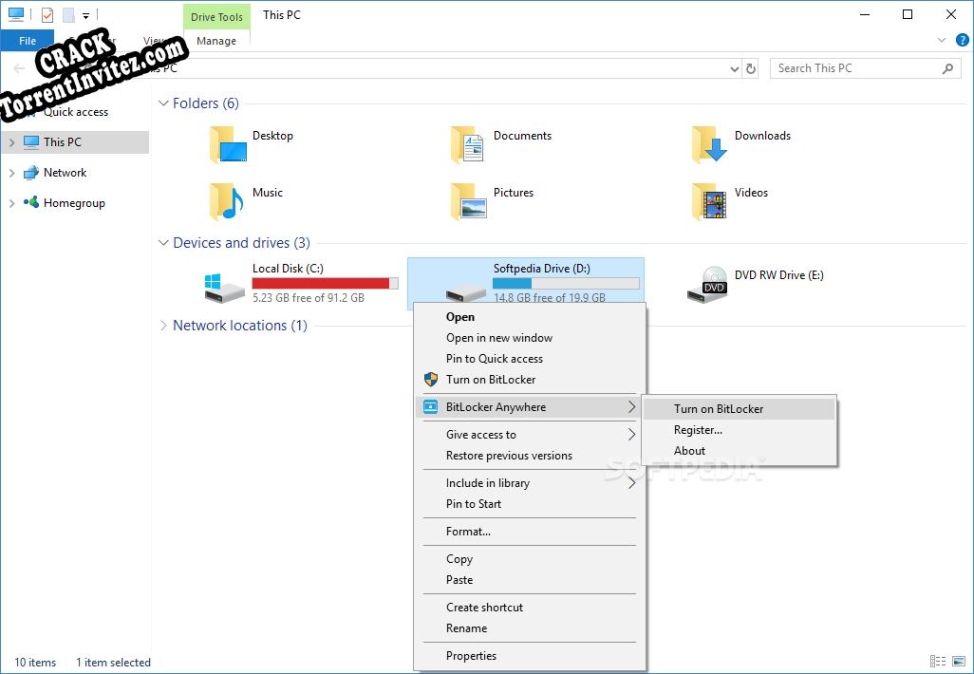Open the Documents folder icon

tap(466, 145)
